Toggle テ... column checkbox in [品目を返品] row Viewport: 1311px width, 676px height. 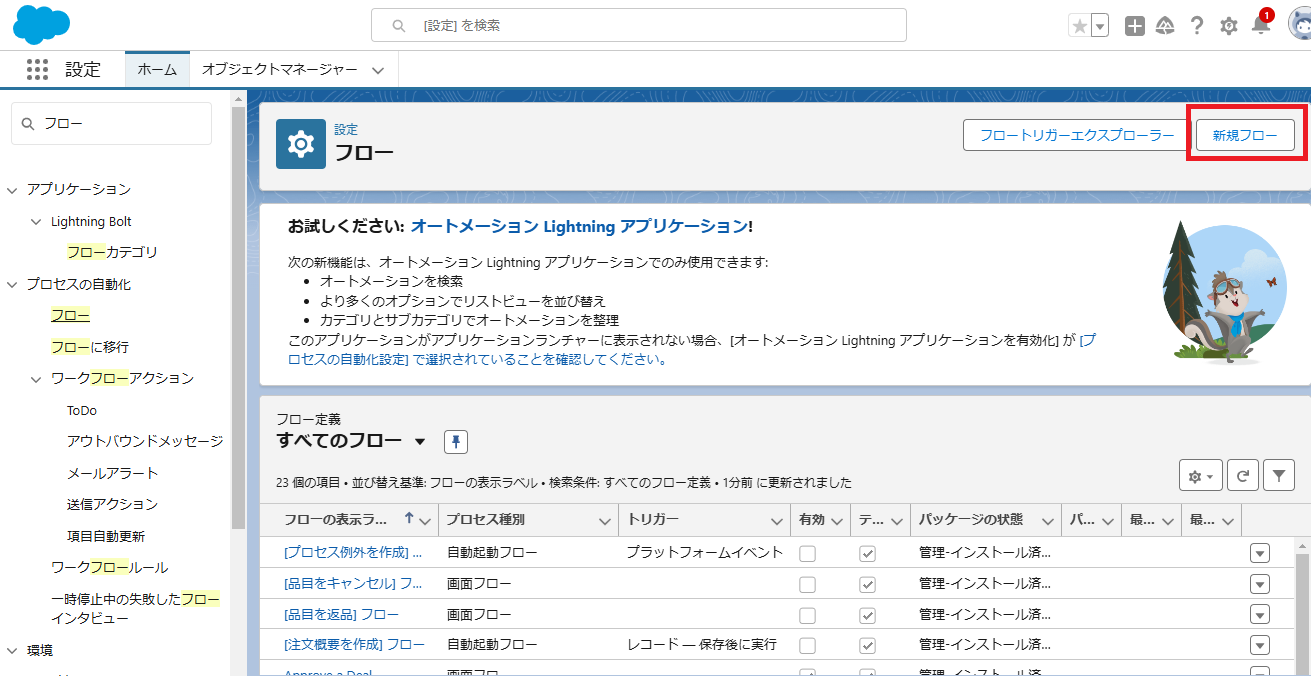coord(867,615)
